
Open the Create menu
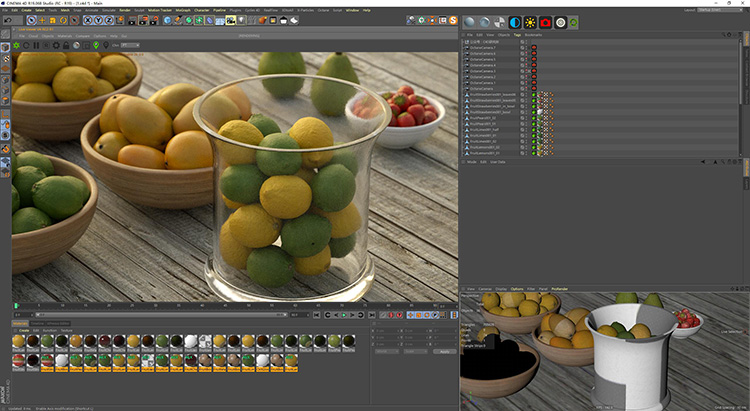point(26,10)
